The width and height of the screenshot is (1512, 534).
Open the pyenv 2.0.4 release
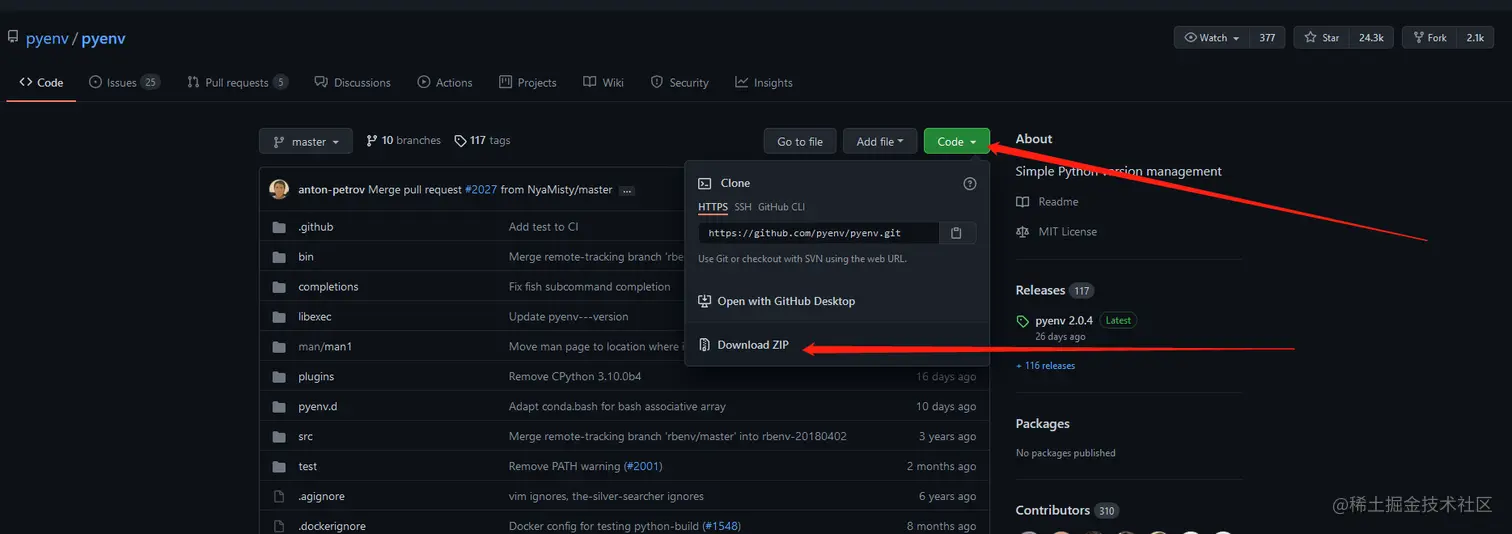coord(1064,321)
